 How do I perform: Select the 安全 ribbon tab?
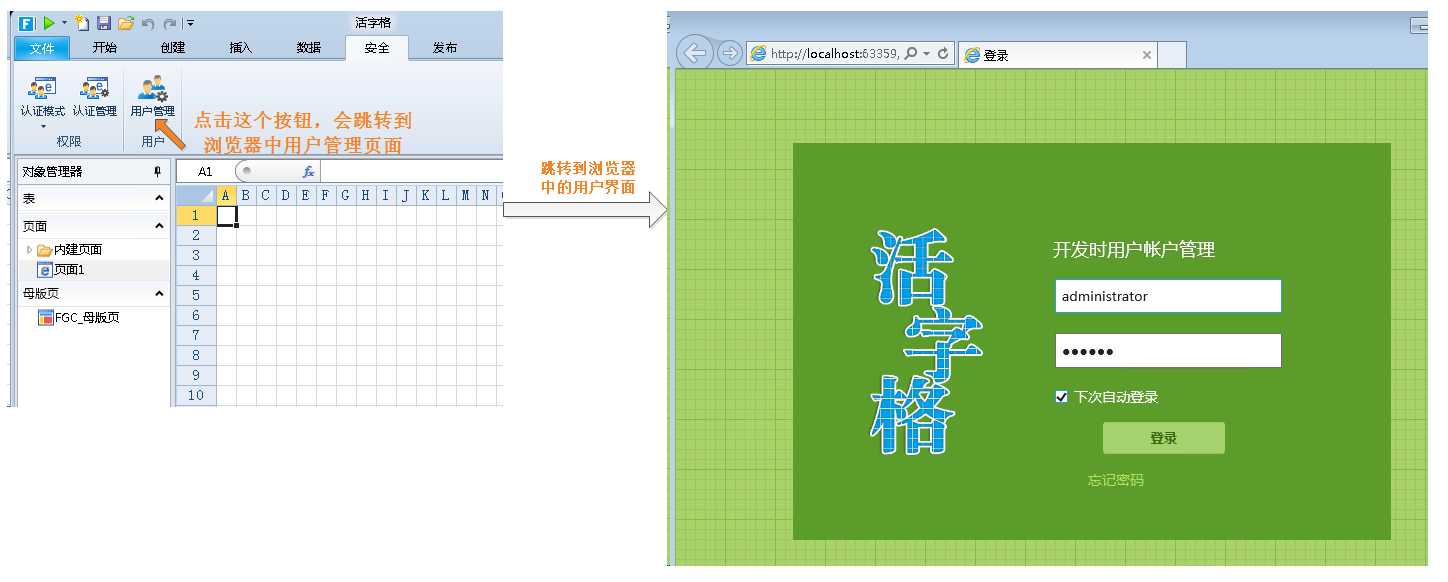click(376, 47)
